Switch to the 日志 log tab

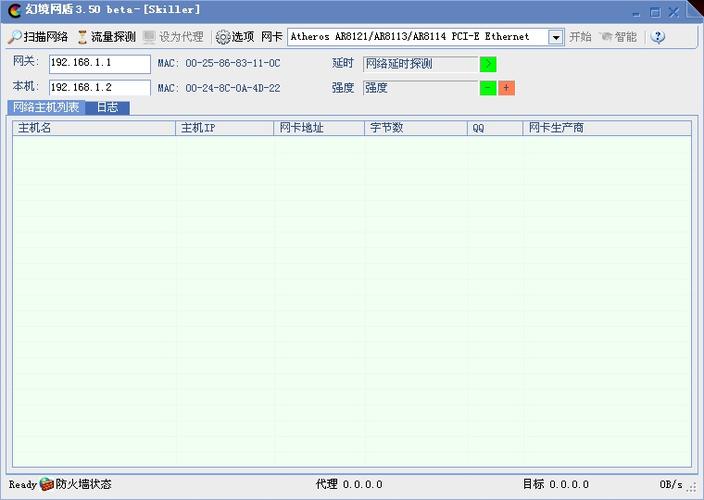[x=107, y=107]
